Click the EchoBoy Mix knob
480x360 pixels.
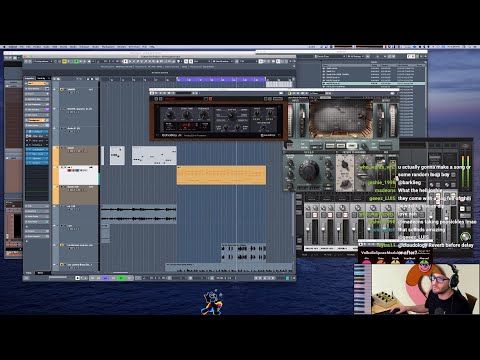170,115
